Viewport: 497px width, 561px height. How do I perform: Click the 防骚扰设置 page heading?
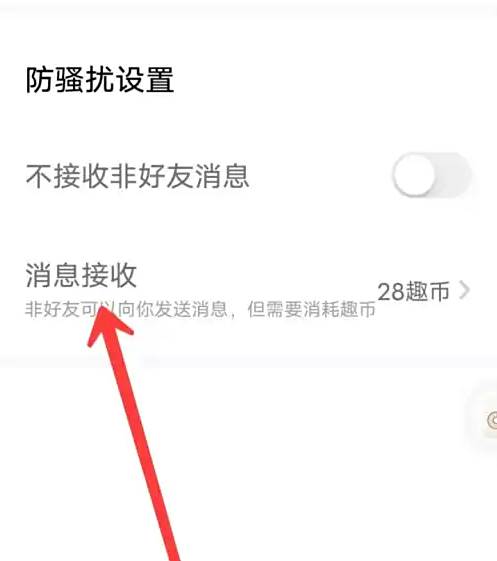[100, 80]
